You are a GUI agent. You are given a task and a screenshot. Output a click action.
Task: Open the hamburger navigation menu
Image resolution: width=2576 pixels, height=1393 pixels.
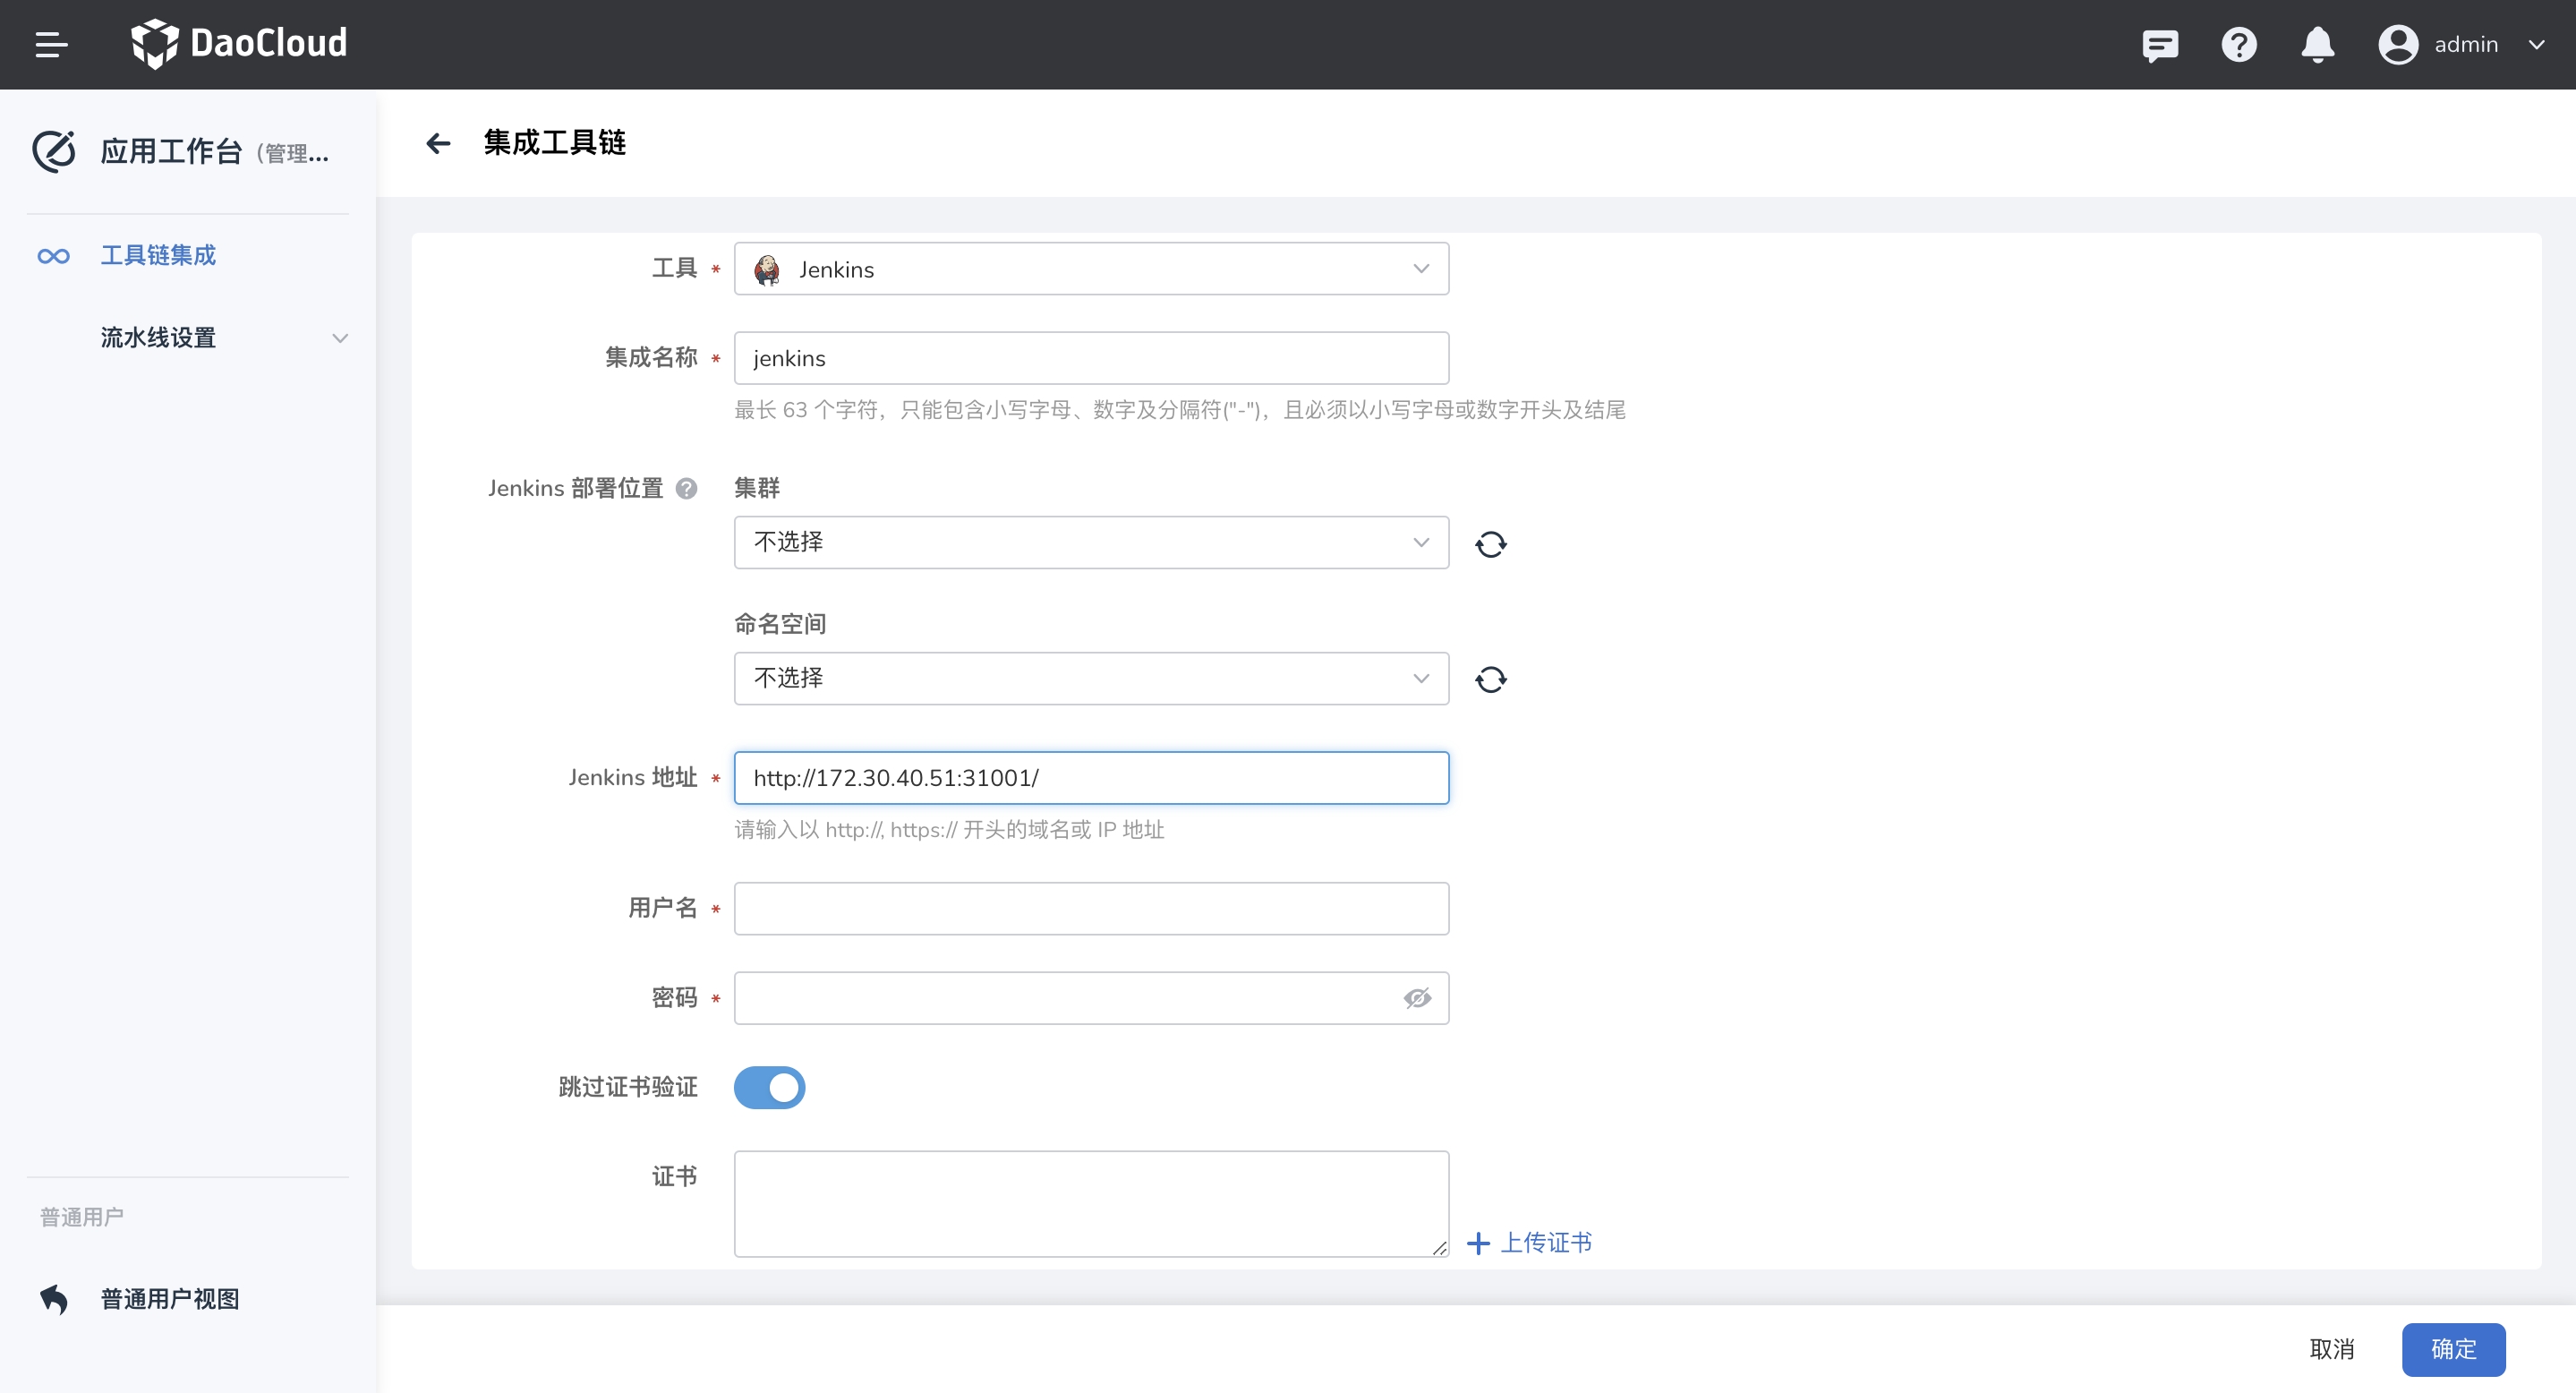[x=51, y=44]
